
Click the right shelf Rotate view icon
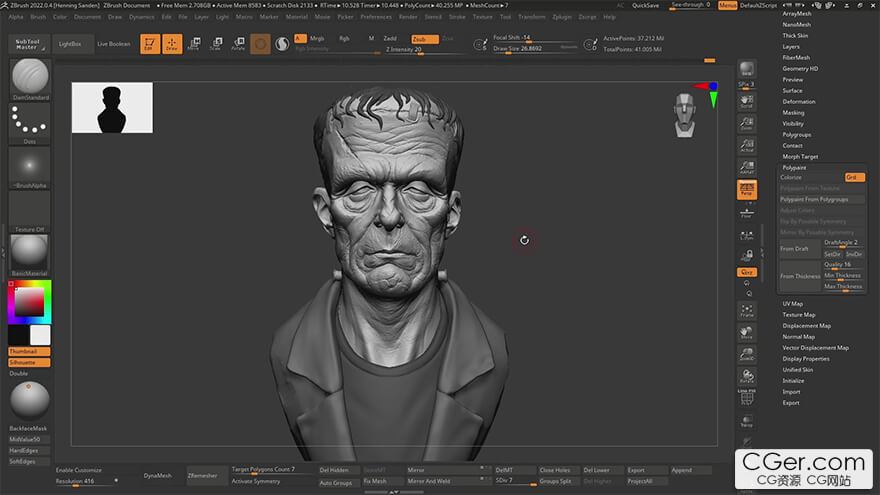point(746,377)
